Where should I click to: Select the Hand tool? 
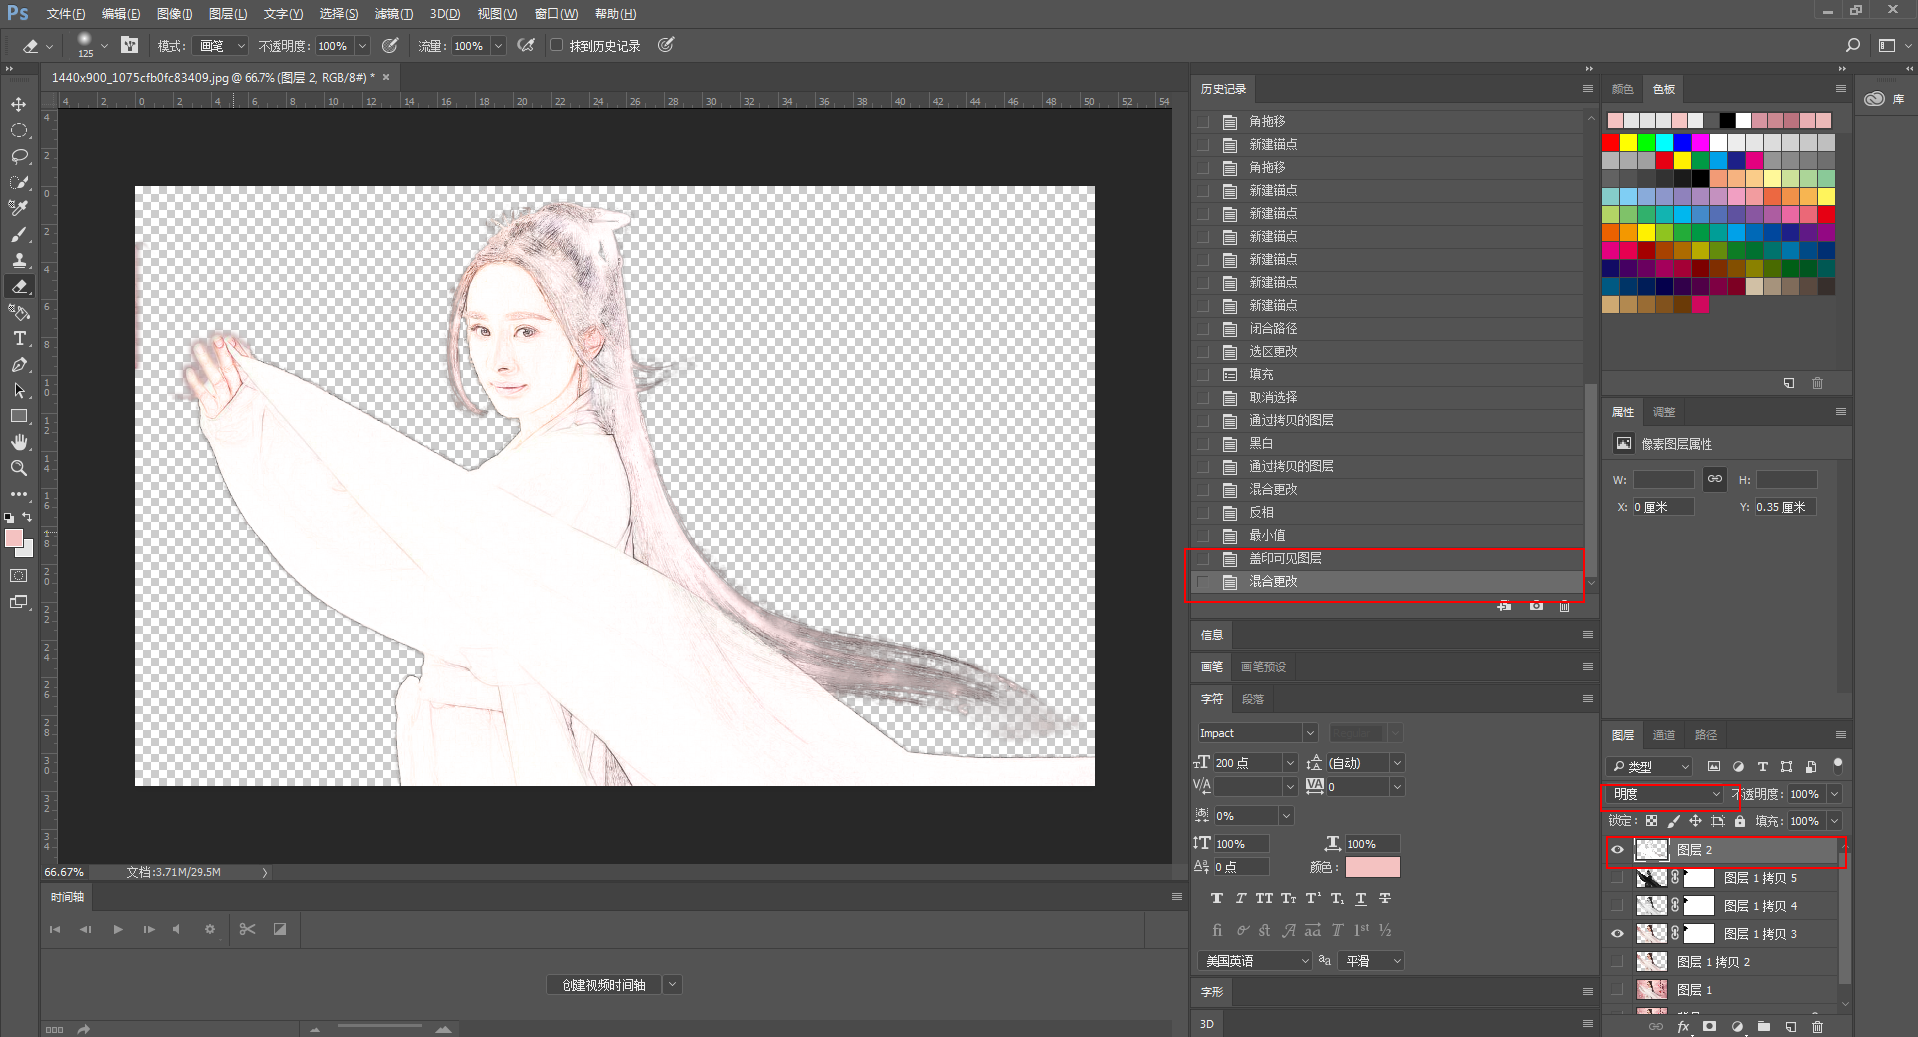pyautogui.click(x=19, y=442)
